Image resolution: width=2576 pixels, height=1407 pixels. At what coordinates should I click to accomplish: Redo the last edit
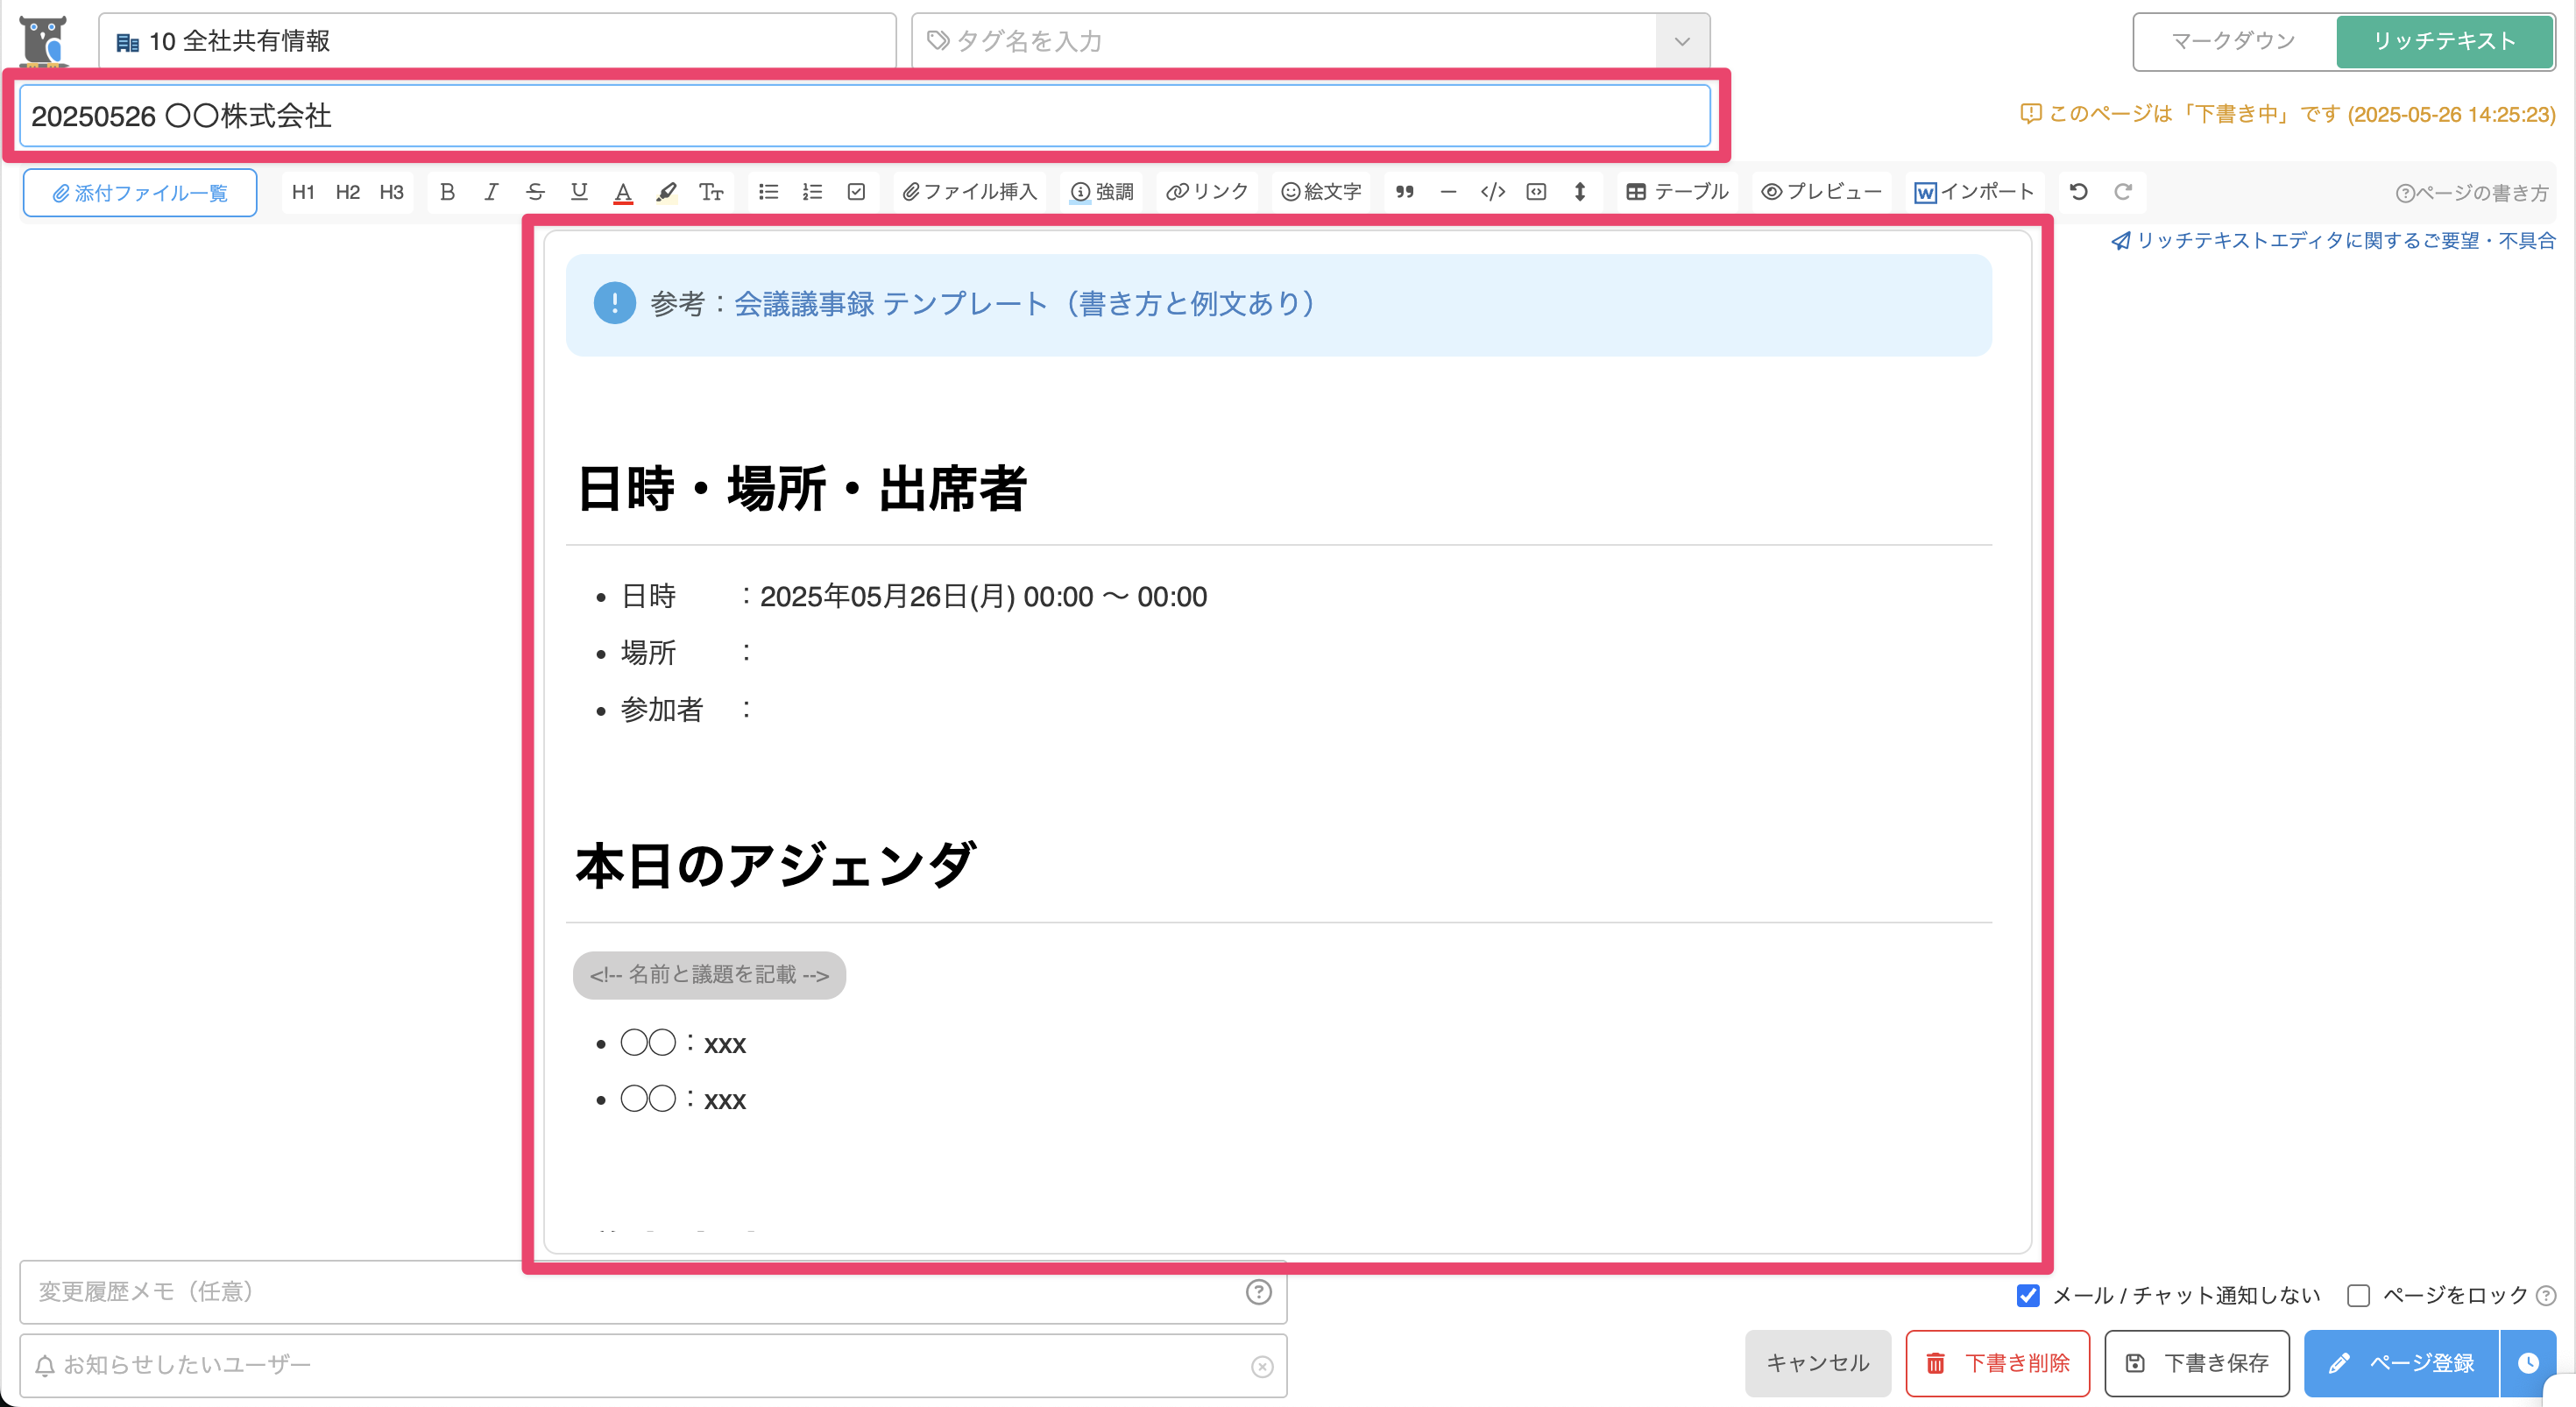(x=2123, y=192)
